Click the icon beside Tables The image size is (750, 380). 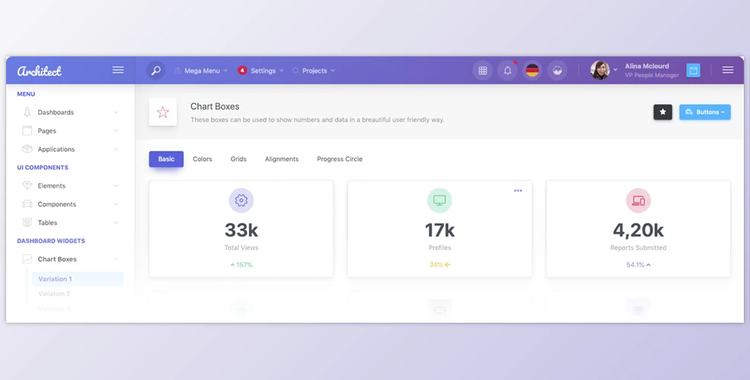click(x=27, y=222)
